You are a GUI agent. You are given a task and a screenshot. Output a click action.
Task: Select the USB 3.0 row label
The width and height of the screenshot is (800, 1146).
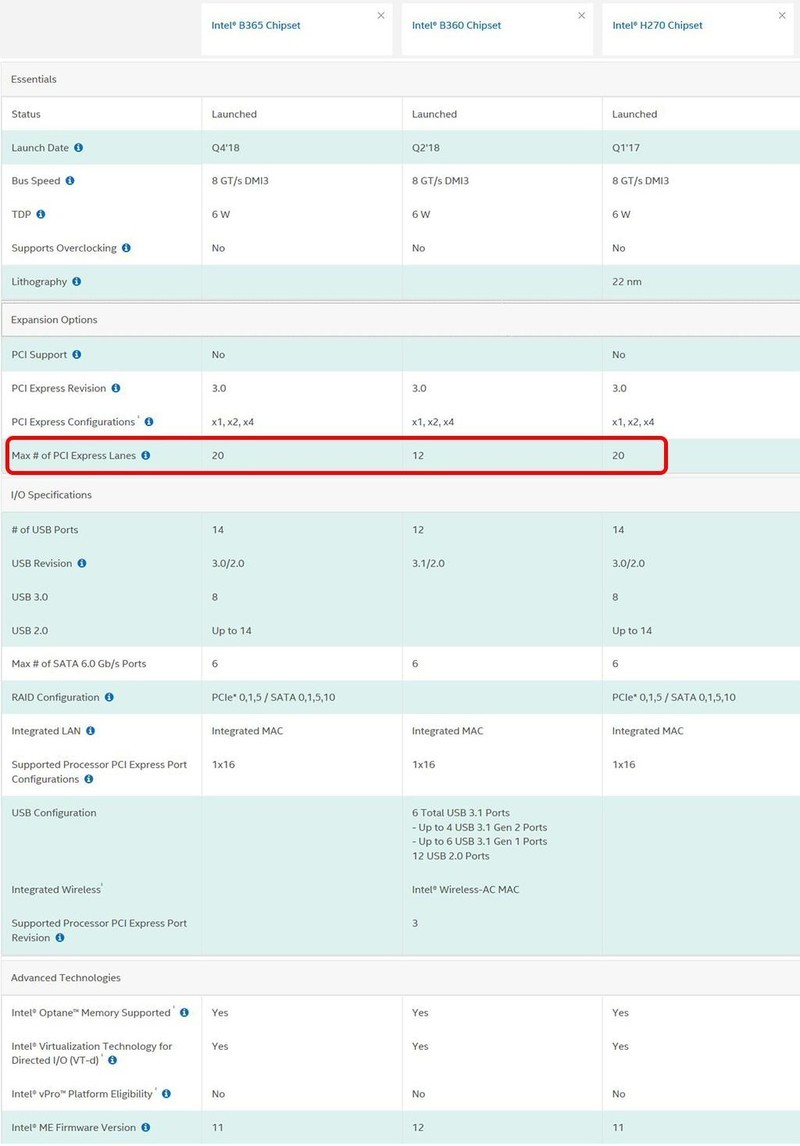[29, 597]
